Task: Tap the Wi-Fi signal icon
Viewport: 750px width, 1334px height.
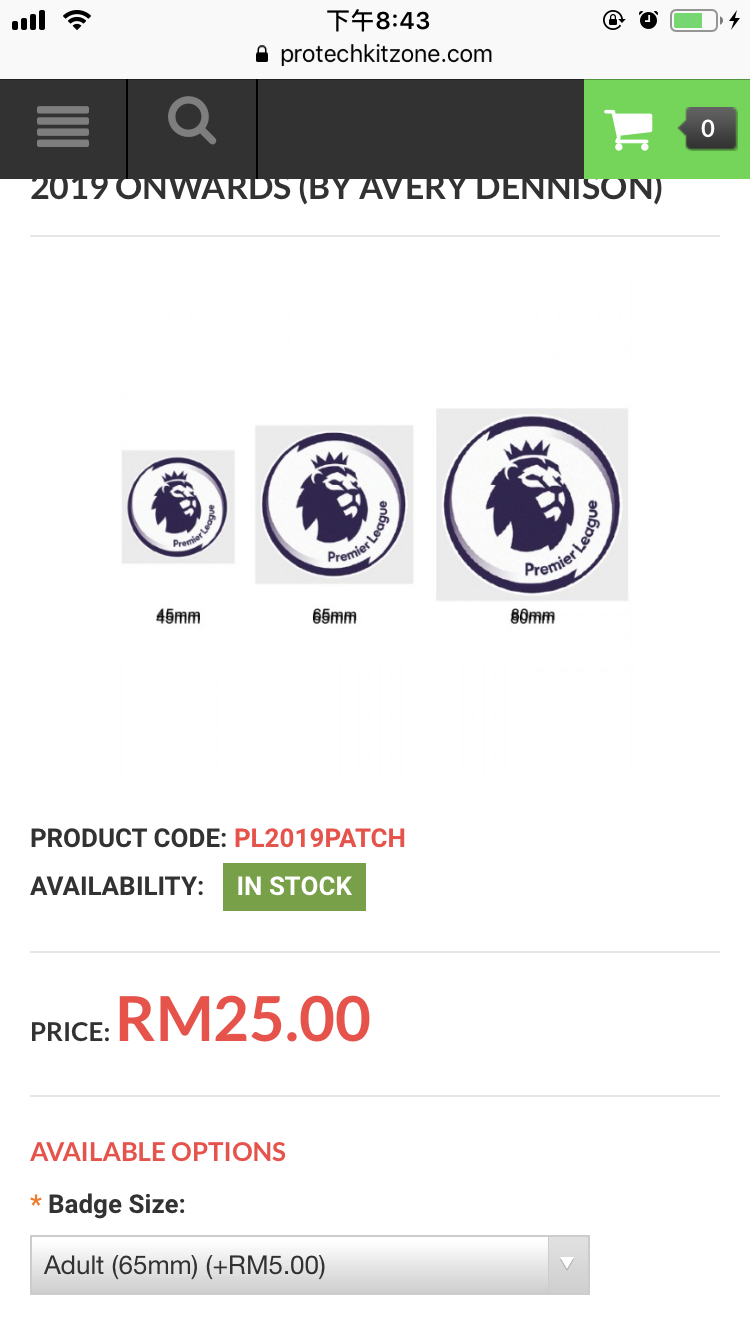Action: point(76,19)
